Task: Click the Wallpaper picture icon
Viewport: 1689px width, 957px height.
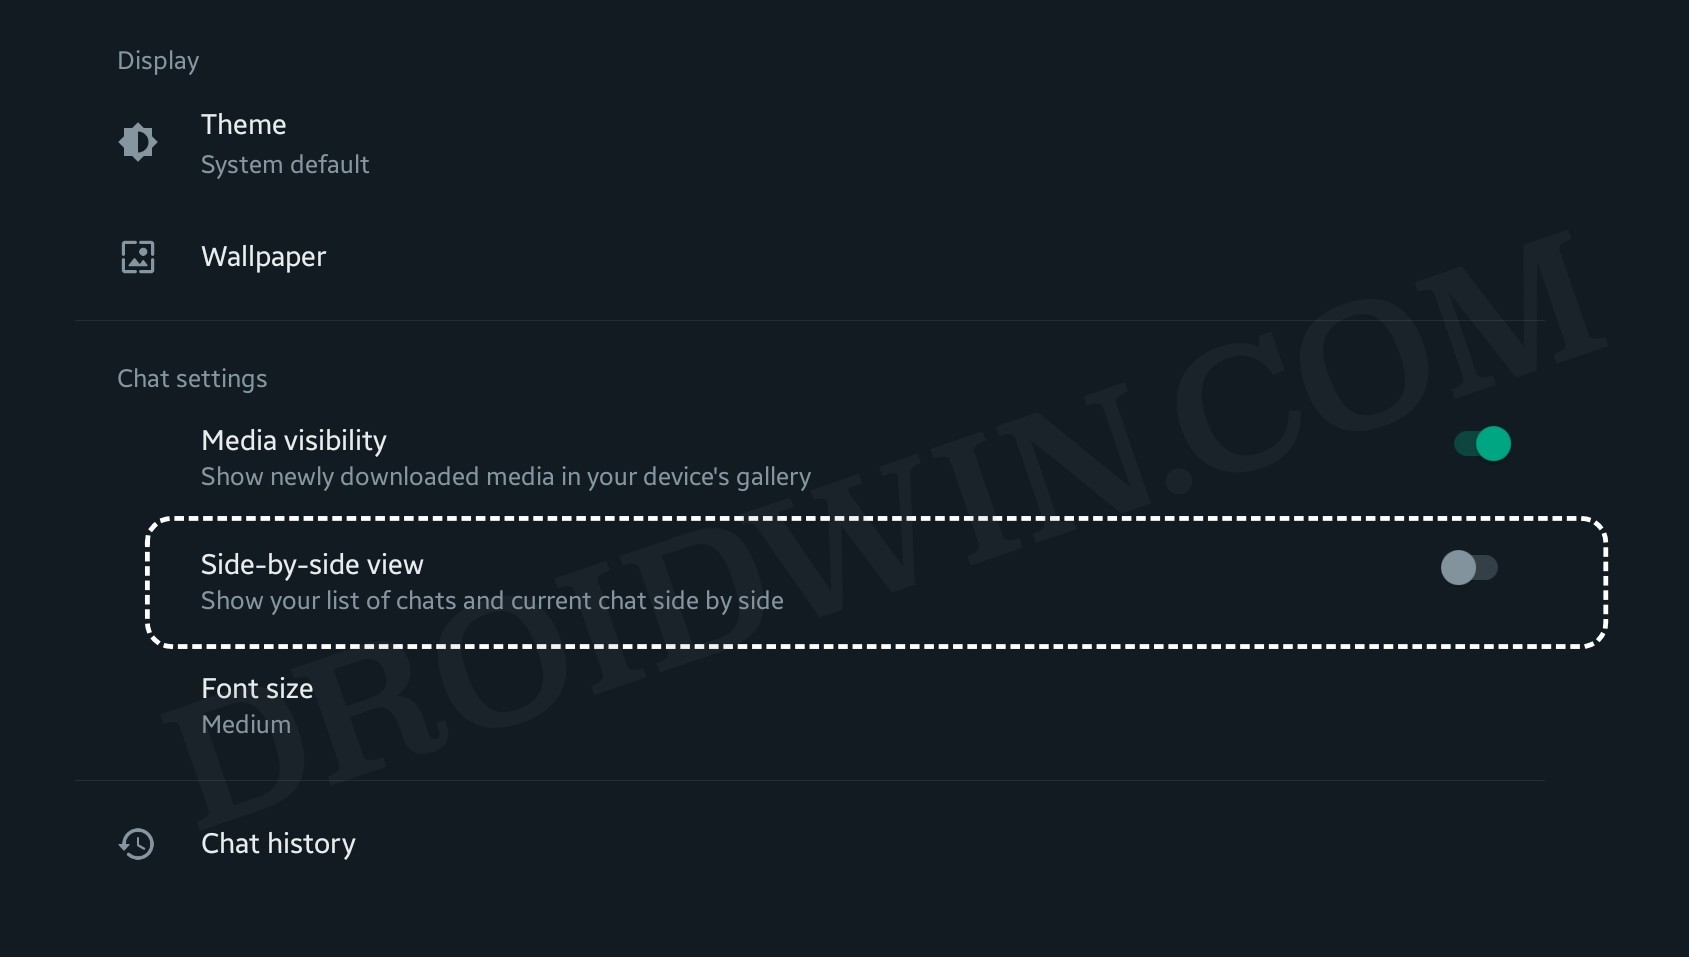Action: tap(138, 257)
